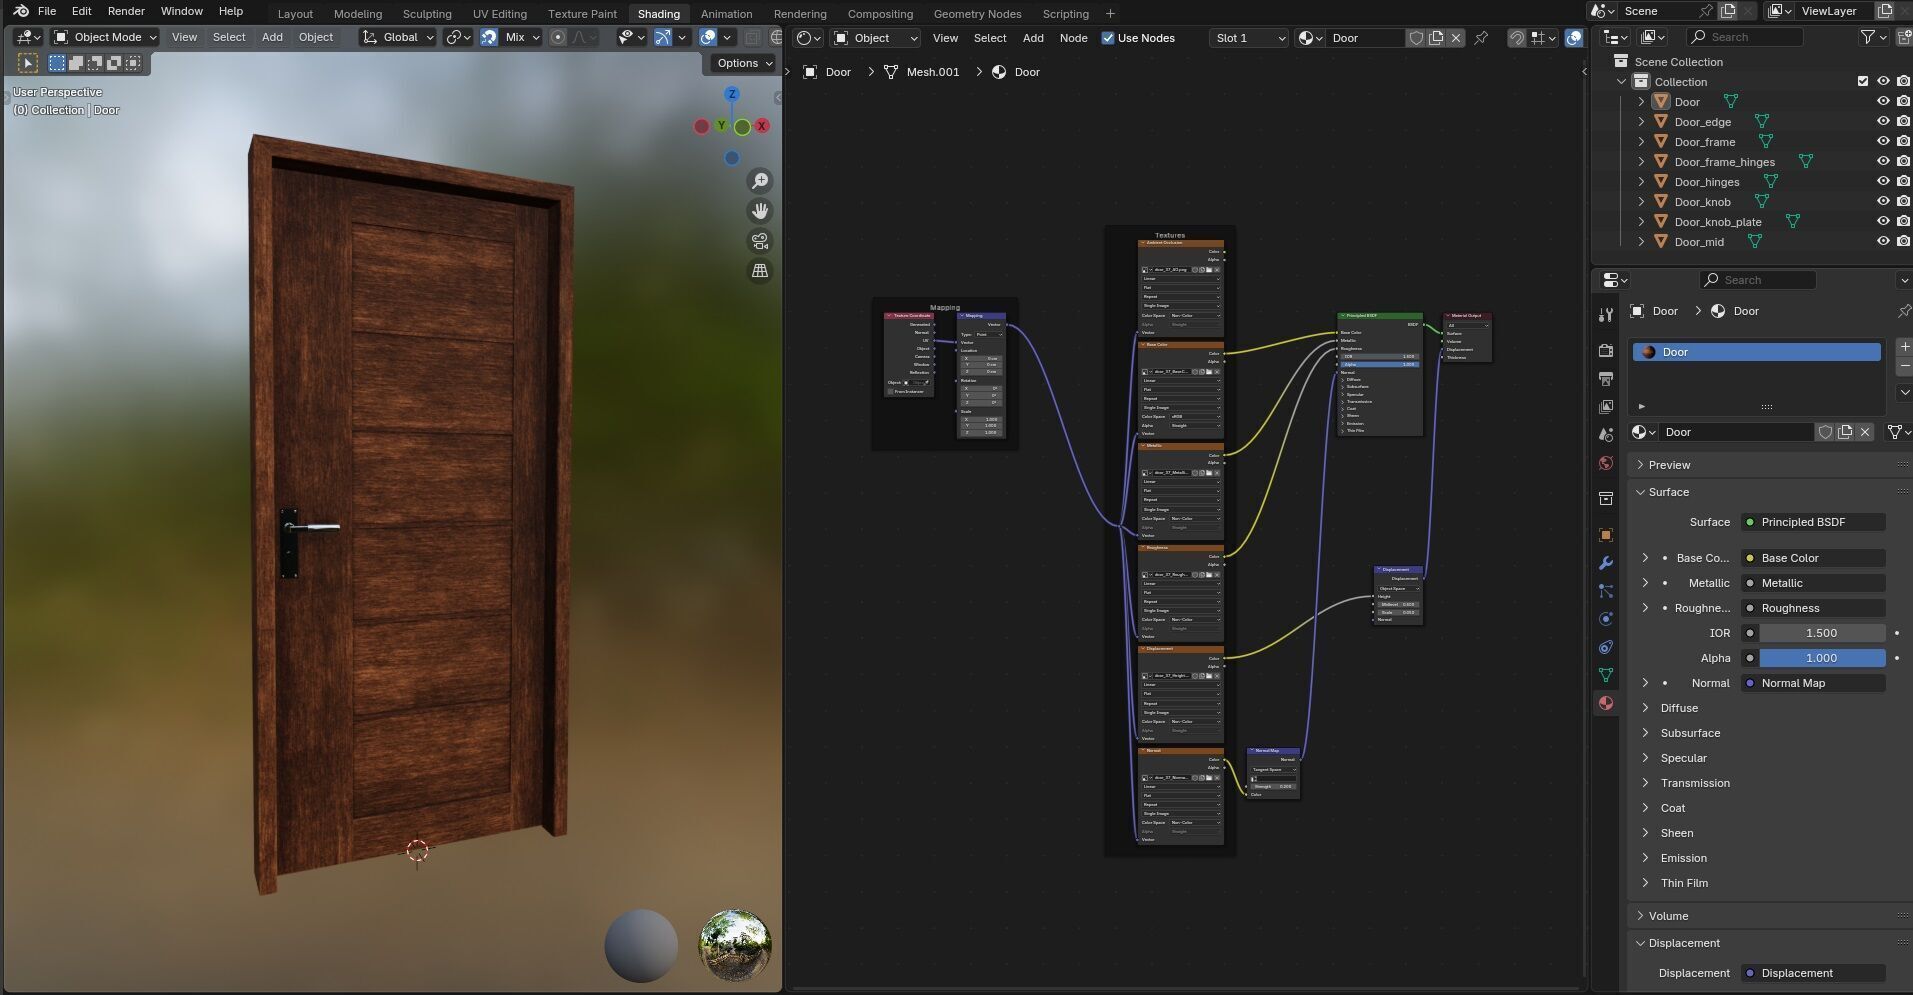This screenshot has height=995, width=1913.
Task: Click select box tool icon in viewport
Action: 28,63
